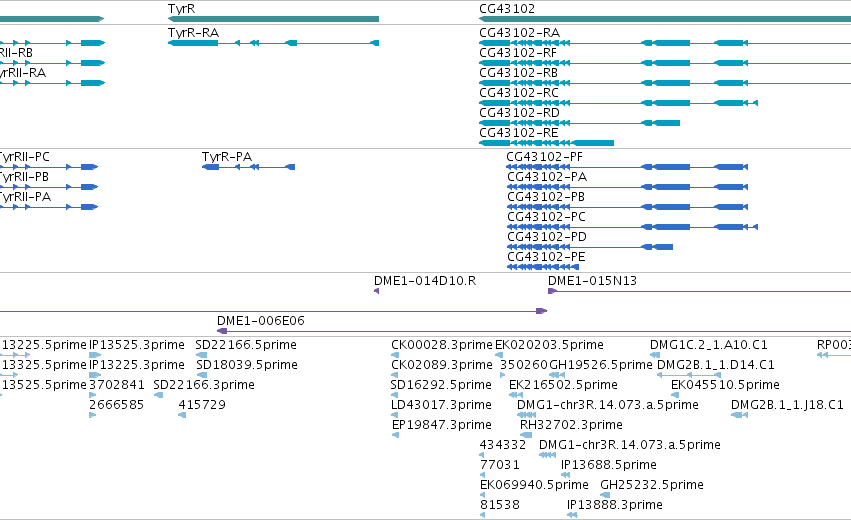Image resolution: width=851 pixels, height=520 pixels.
Task: Select transcript label CG43102-RF
Action: click(518, 53)
